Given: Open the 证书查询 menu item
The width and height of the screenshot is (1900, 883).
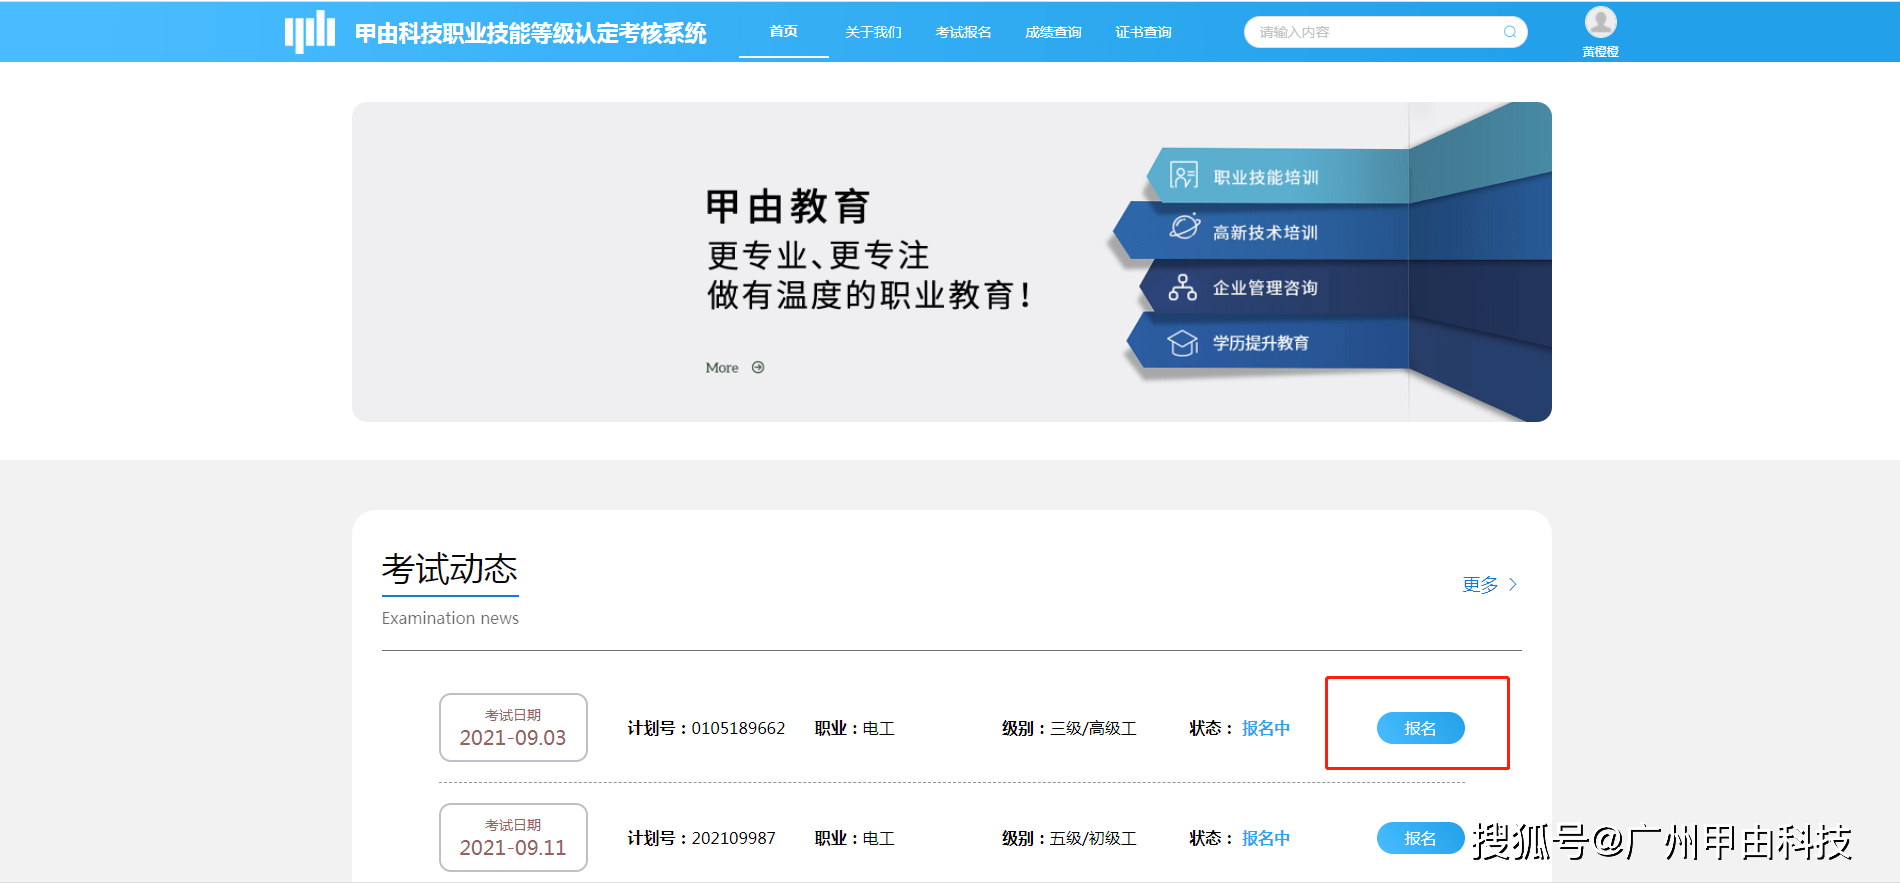Looking at the screenshot, I should click(1143, 32).
